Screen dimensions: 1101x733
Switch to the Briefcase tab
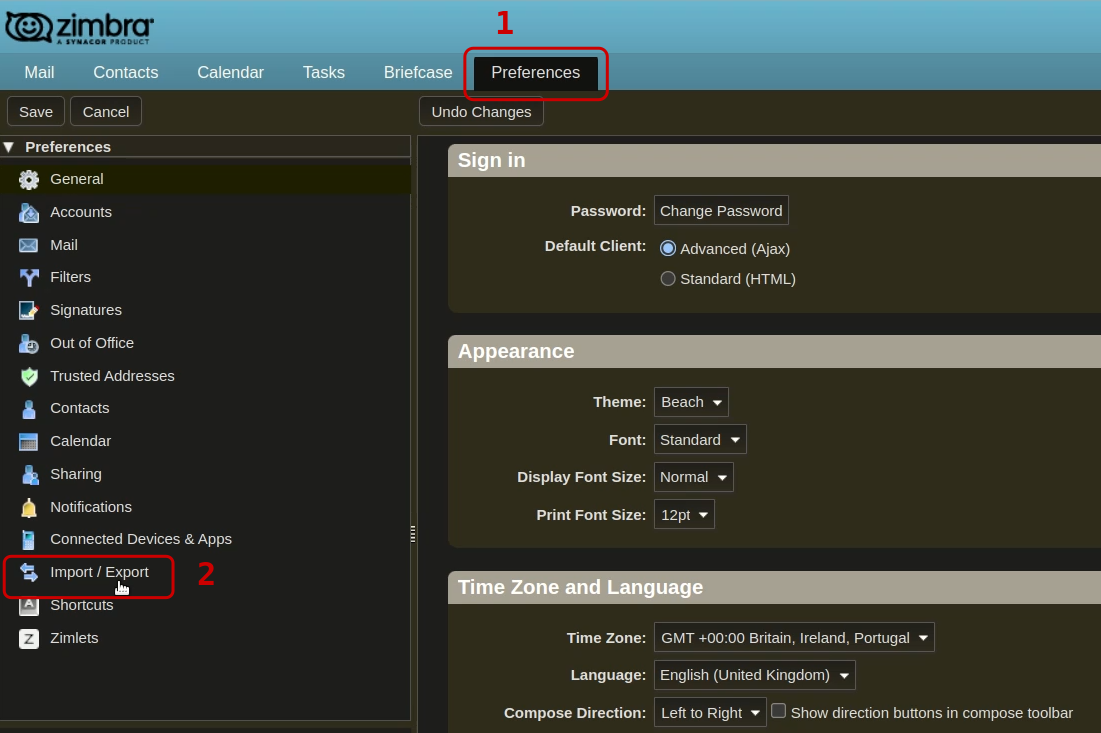[x=417, y=72]
